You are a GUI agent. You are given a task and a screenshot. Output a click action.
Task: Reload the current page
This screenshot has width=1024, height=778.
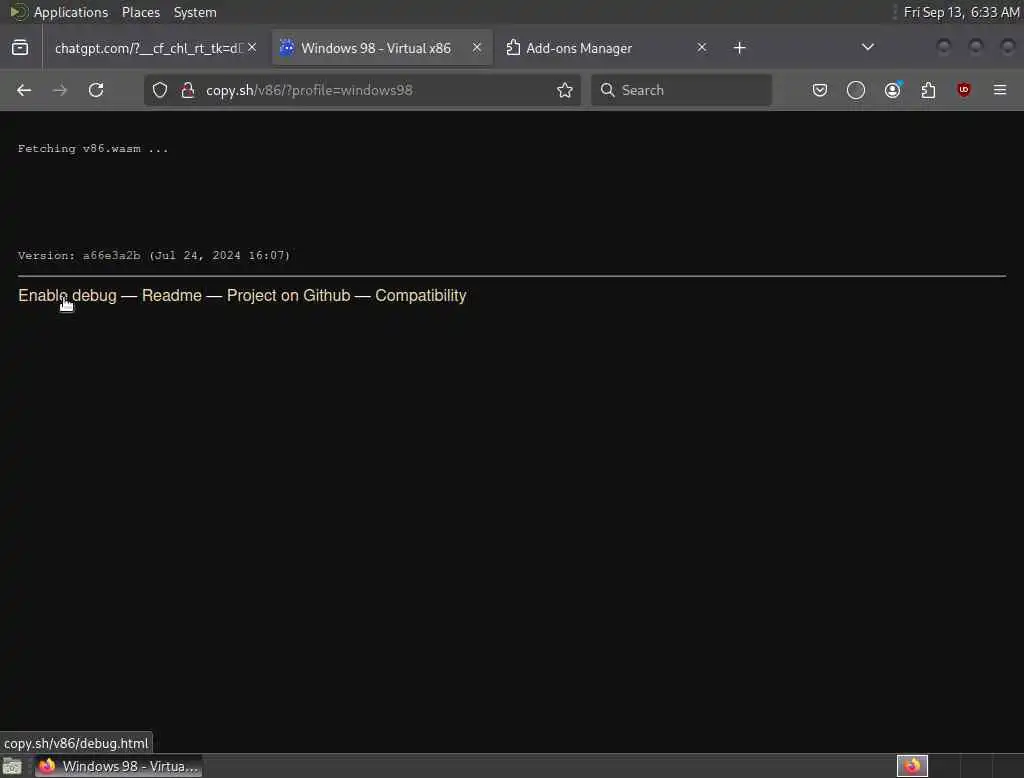(x=96, y=90)
